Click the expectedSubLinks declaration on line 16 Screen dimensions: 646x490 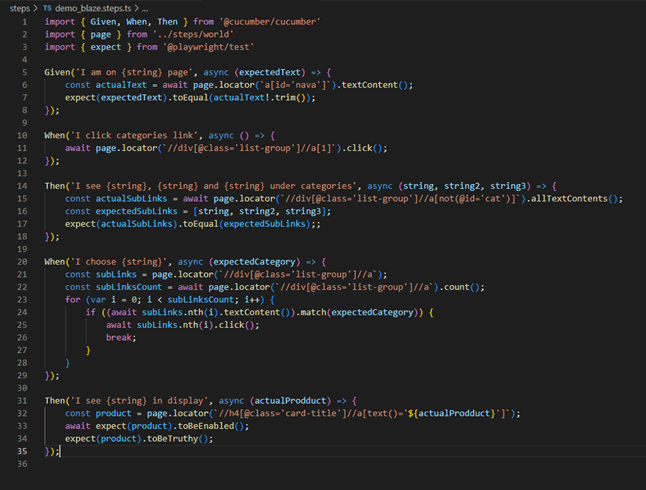point(136,211)
